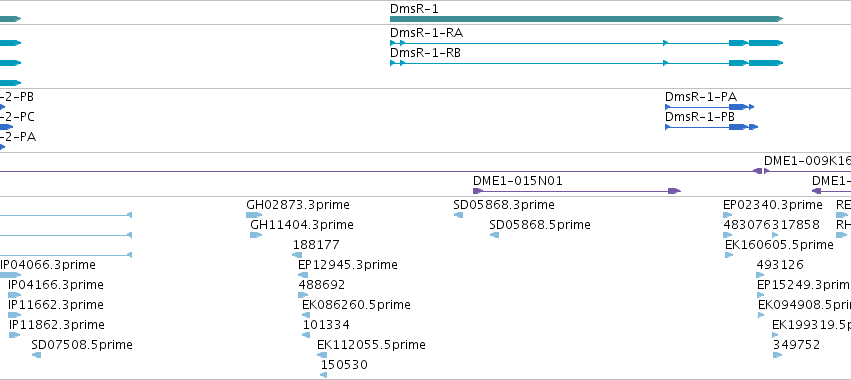The width and height of the screenshot is (851, 380).
Task: Select the EP02340.3prime feature marker
Action: (x=728, y=215)
